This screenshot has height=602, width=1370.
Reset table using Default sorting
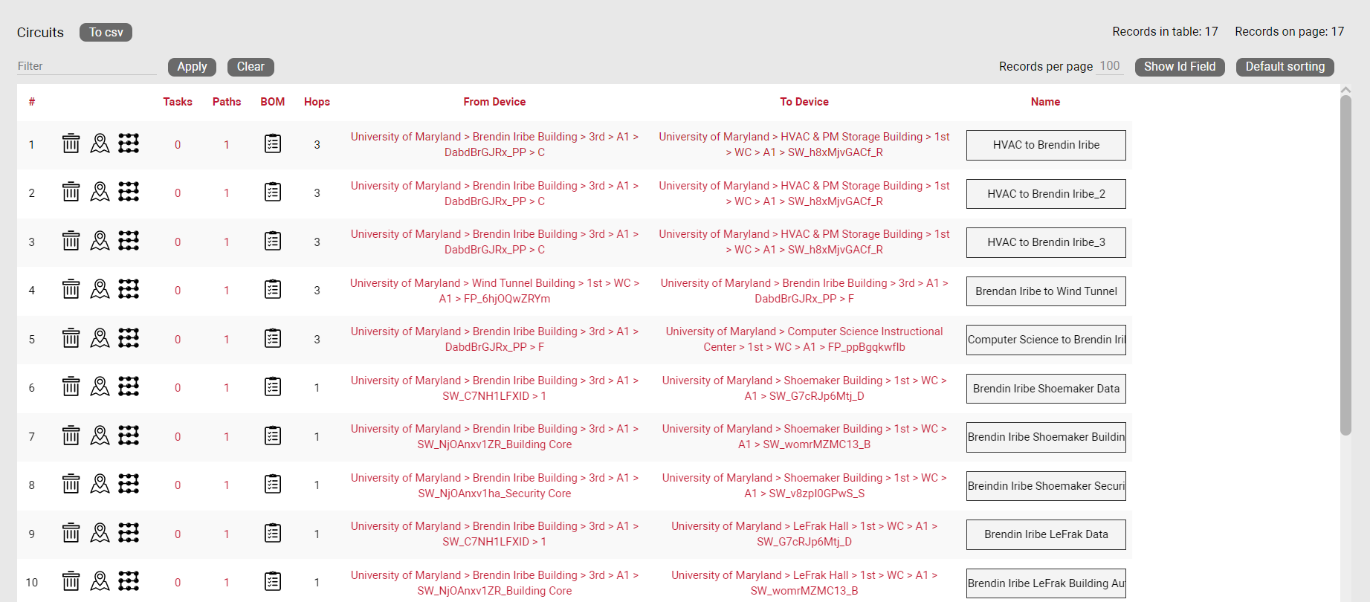(x=1284, y=67)
